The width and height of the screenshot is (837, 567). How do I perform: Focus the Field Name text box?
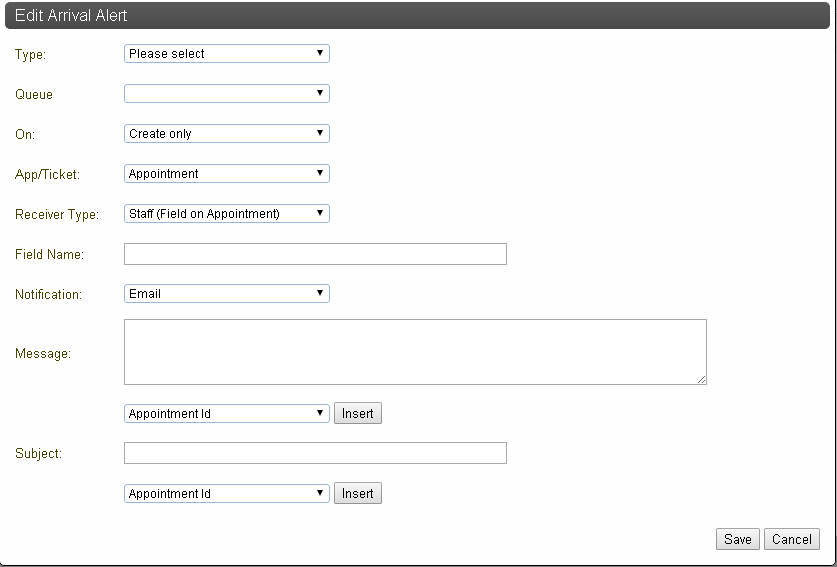pyautogui.click(x=315, y=254)
